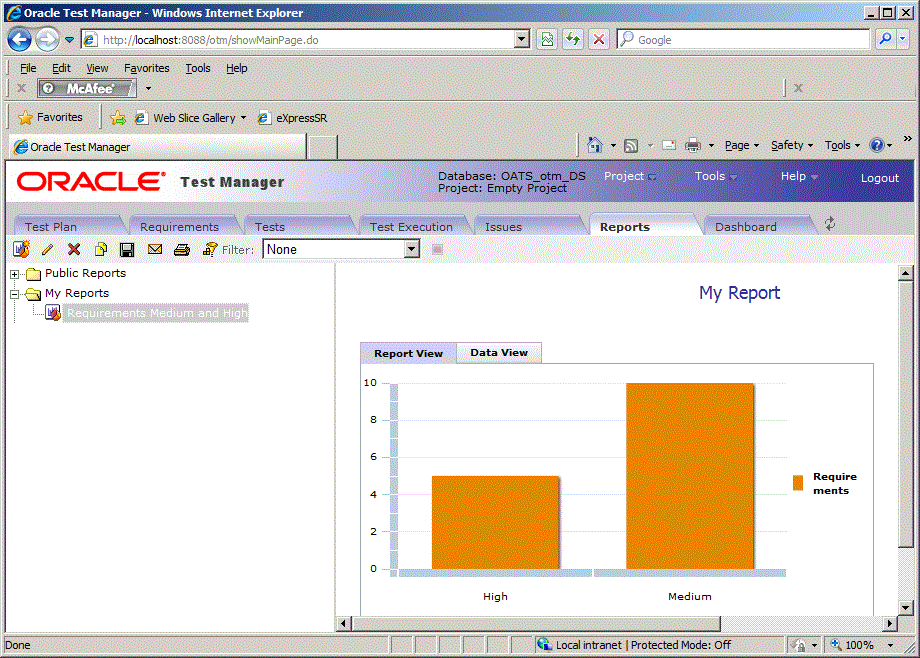The width and height of the screenshot is (920, 658).
Task: Click the vertical scrollbar down arrow
Action: point(906,609)
